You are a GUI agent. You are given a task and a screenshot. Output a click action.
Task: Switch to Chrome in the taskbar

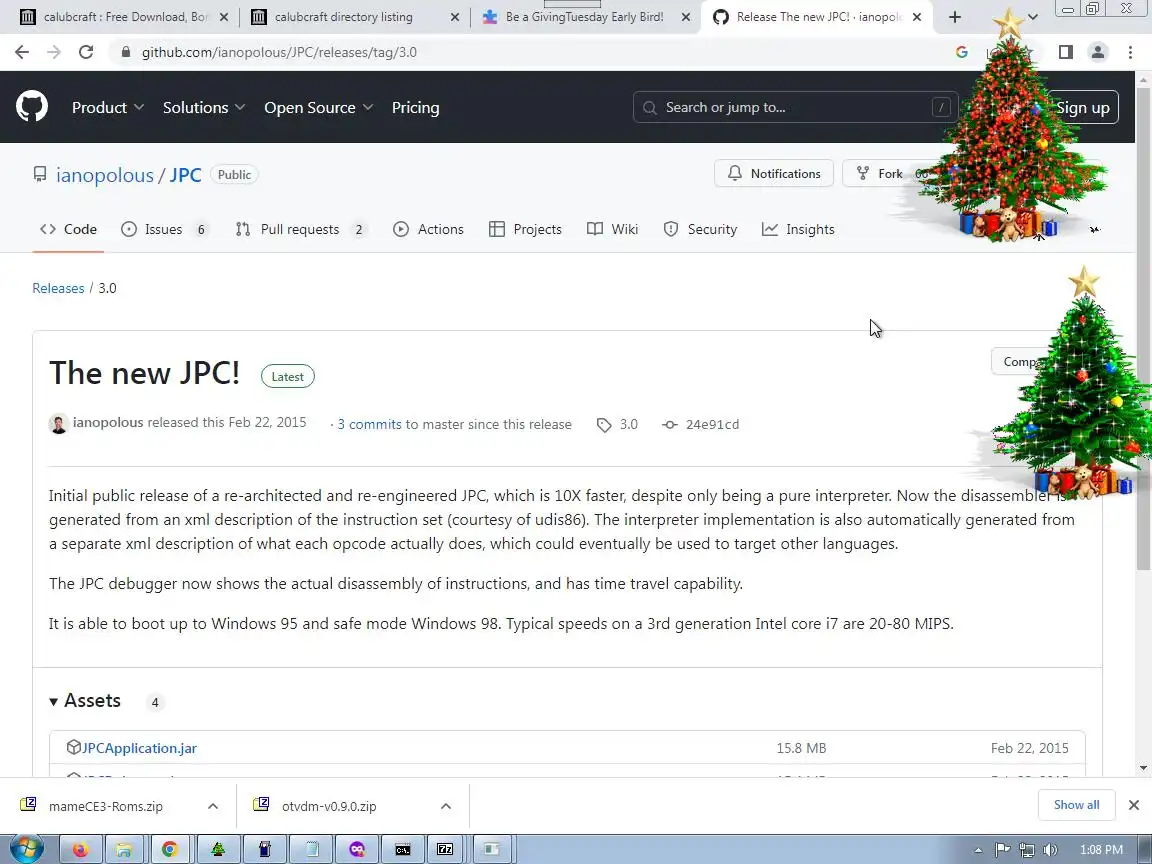[170, 849]
